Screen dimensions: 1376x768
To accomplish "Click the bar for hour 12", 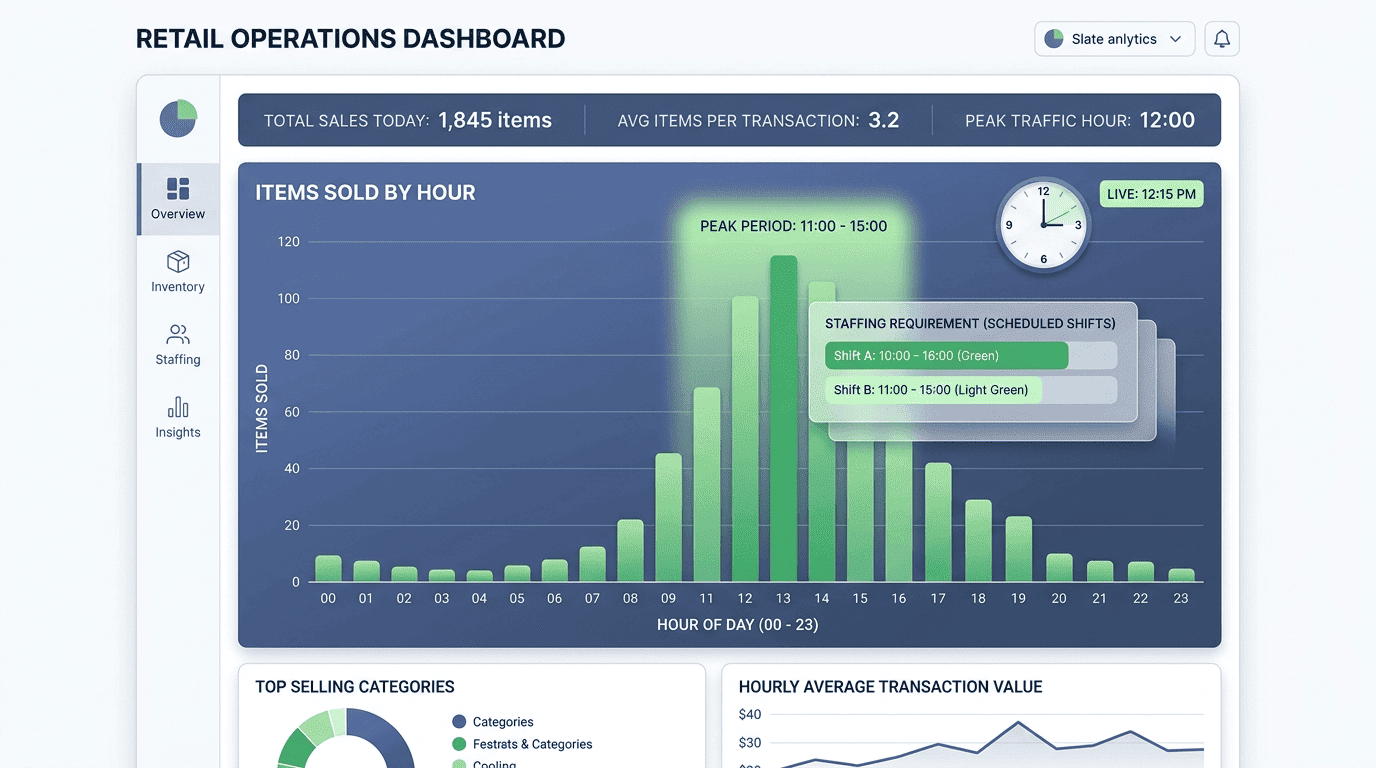I will coord(745,439).
